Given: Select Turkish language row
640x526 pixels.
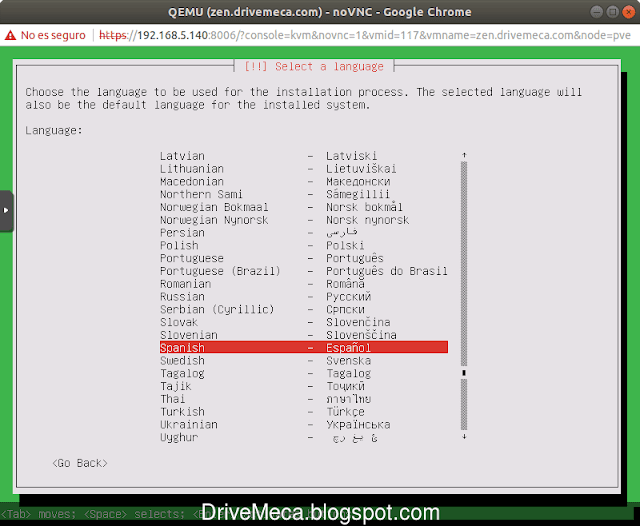Looking at the screenshot, I should [304, 412].
